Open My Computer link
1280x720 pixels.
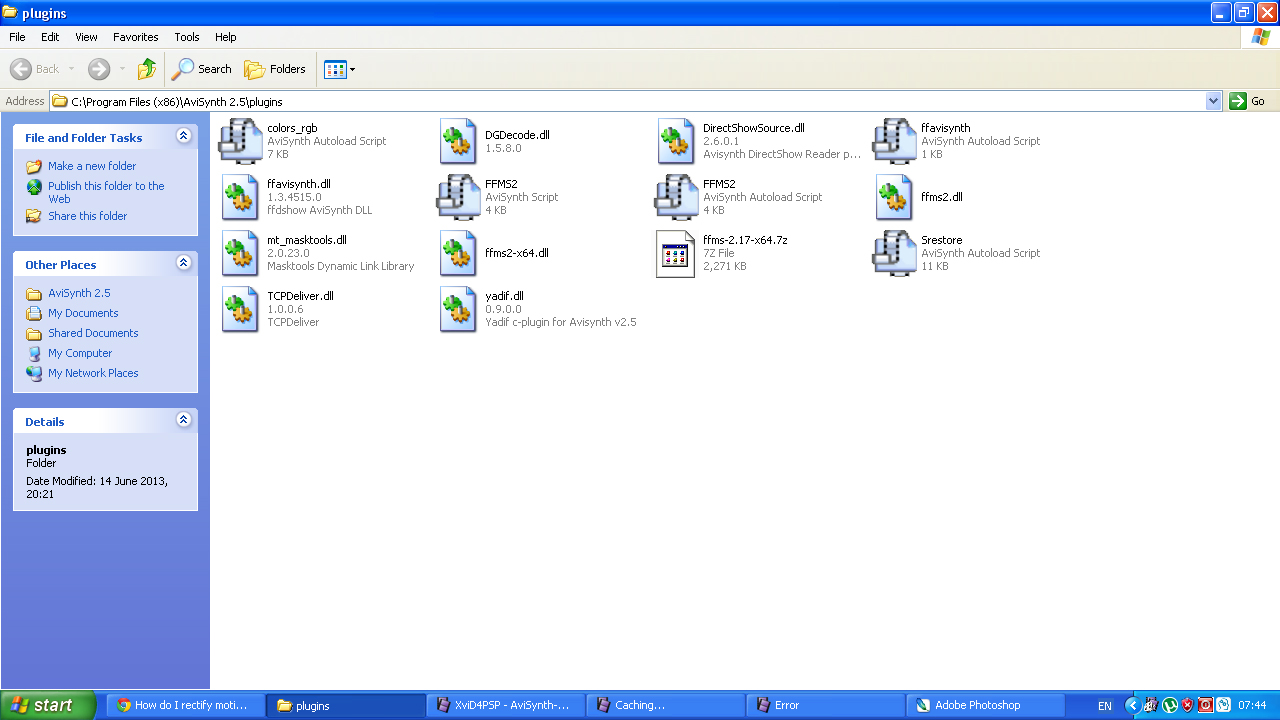pos(80,353)
